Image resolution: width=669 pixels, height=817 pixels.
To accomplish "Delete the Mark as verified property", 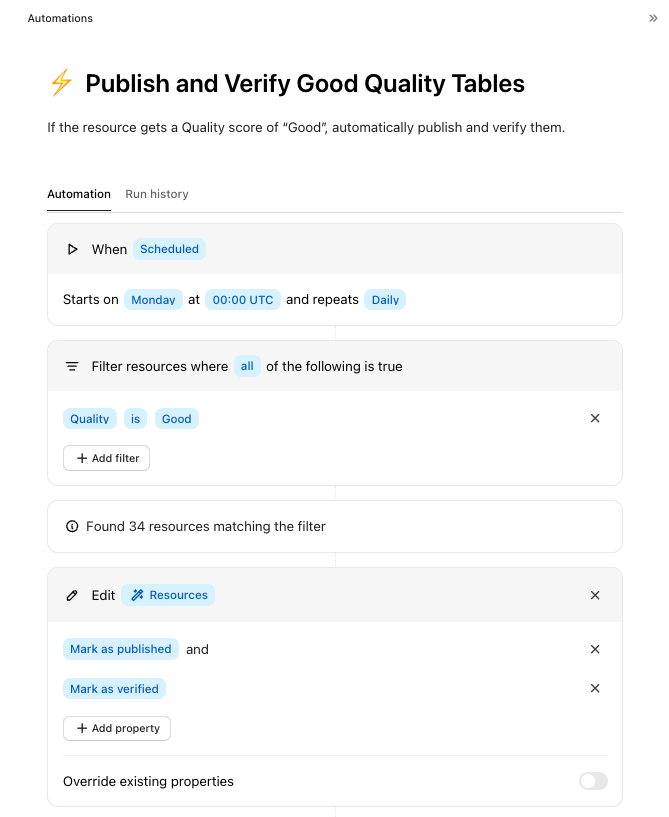I will click(x=595, y=688).
